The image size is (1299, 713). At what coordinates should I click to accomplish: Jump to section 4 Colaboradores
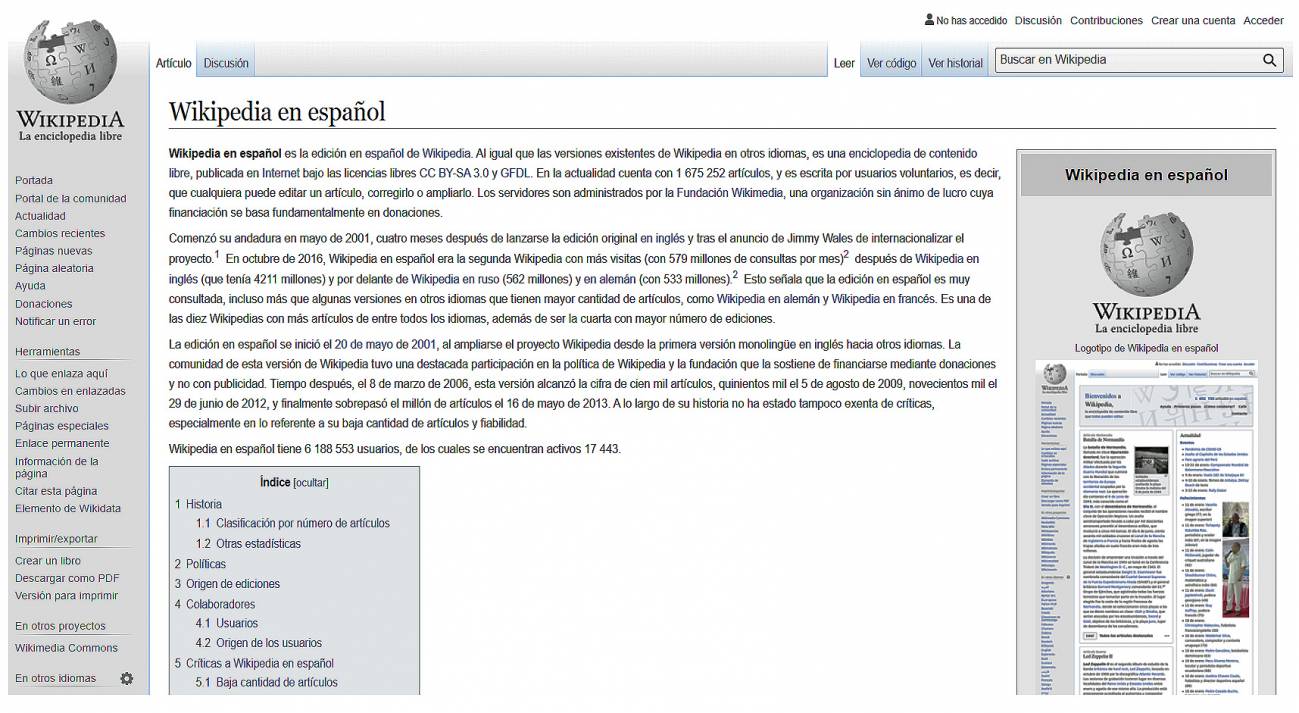click(x=214, y=604)
